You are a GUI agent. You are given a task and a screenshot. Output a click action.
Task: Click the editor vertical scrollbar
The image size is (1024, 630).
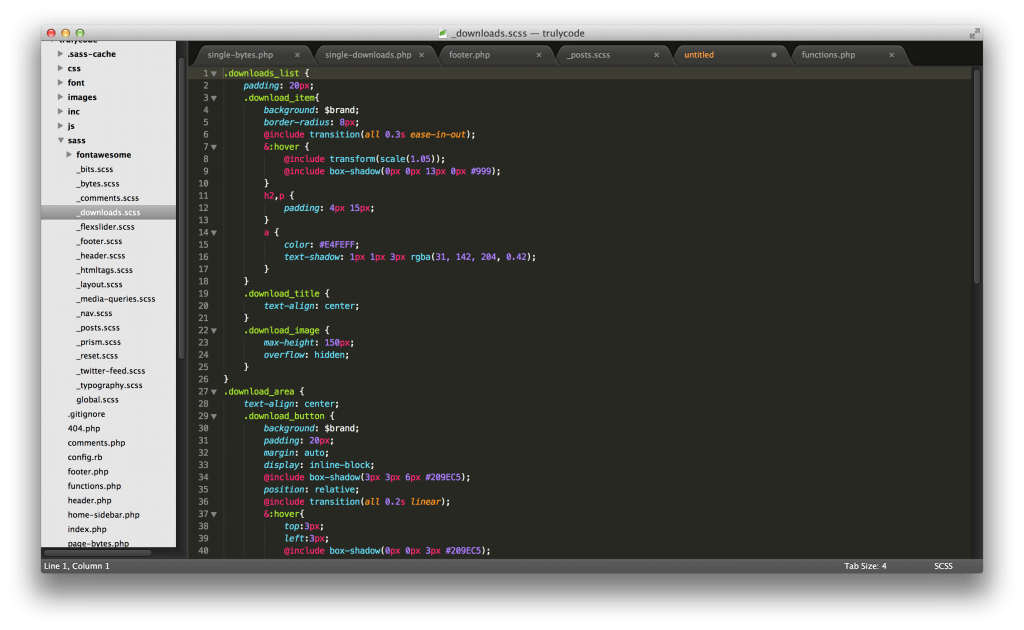[977, 176]
